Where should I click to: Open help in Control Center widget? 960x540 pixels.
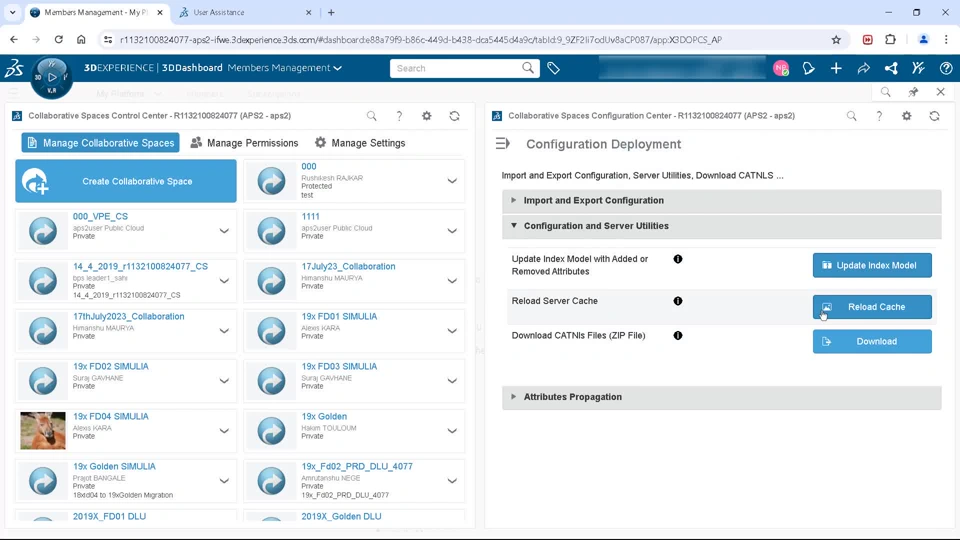[399, 116]
